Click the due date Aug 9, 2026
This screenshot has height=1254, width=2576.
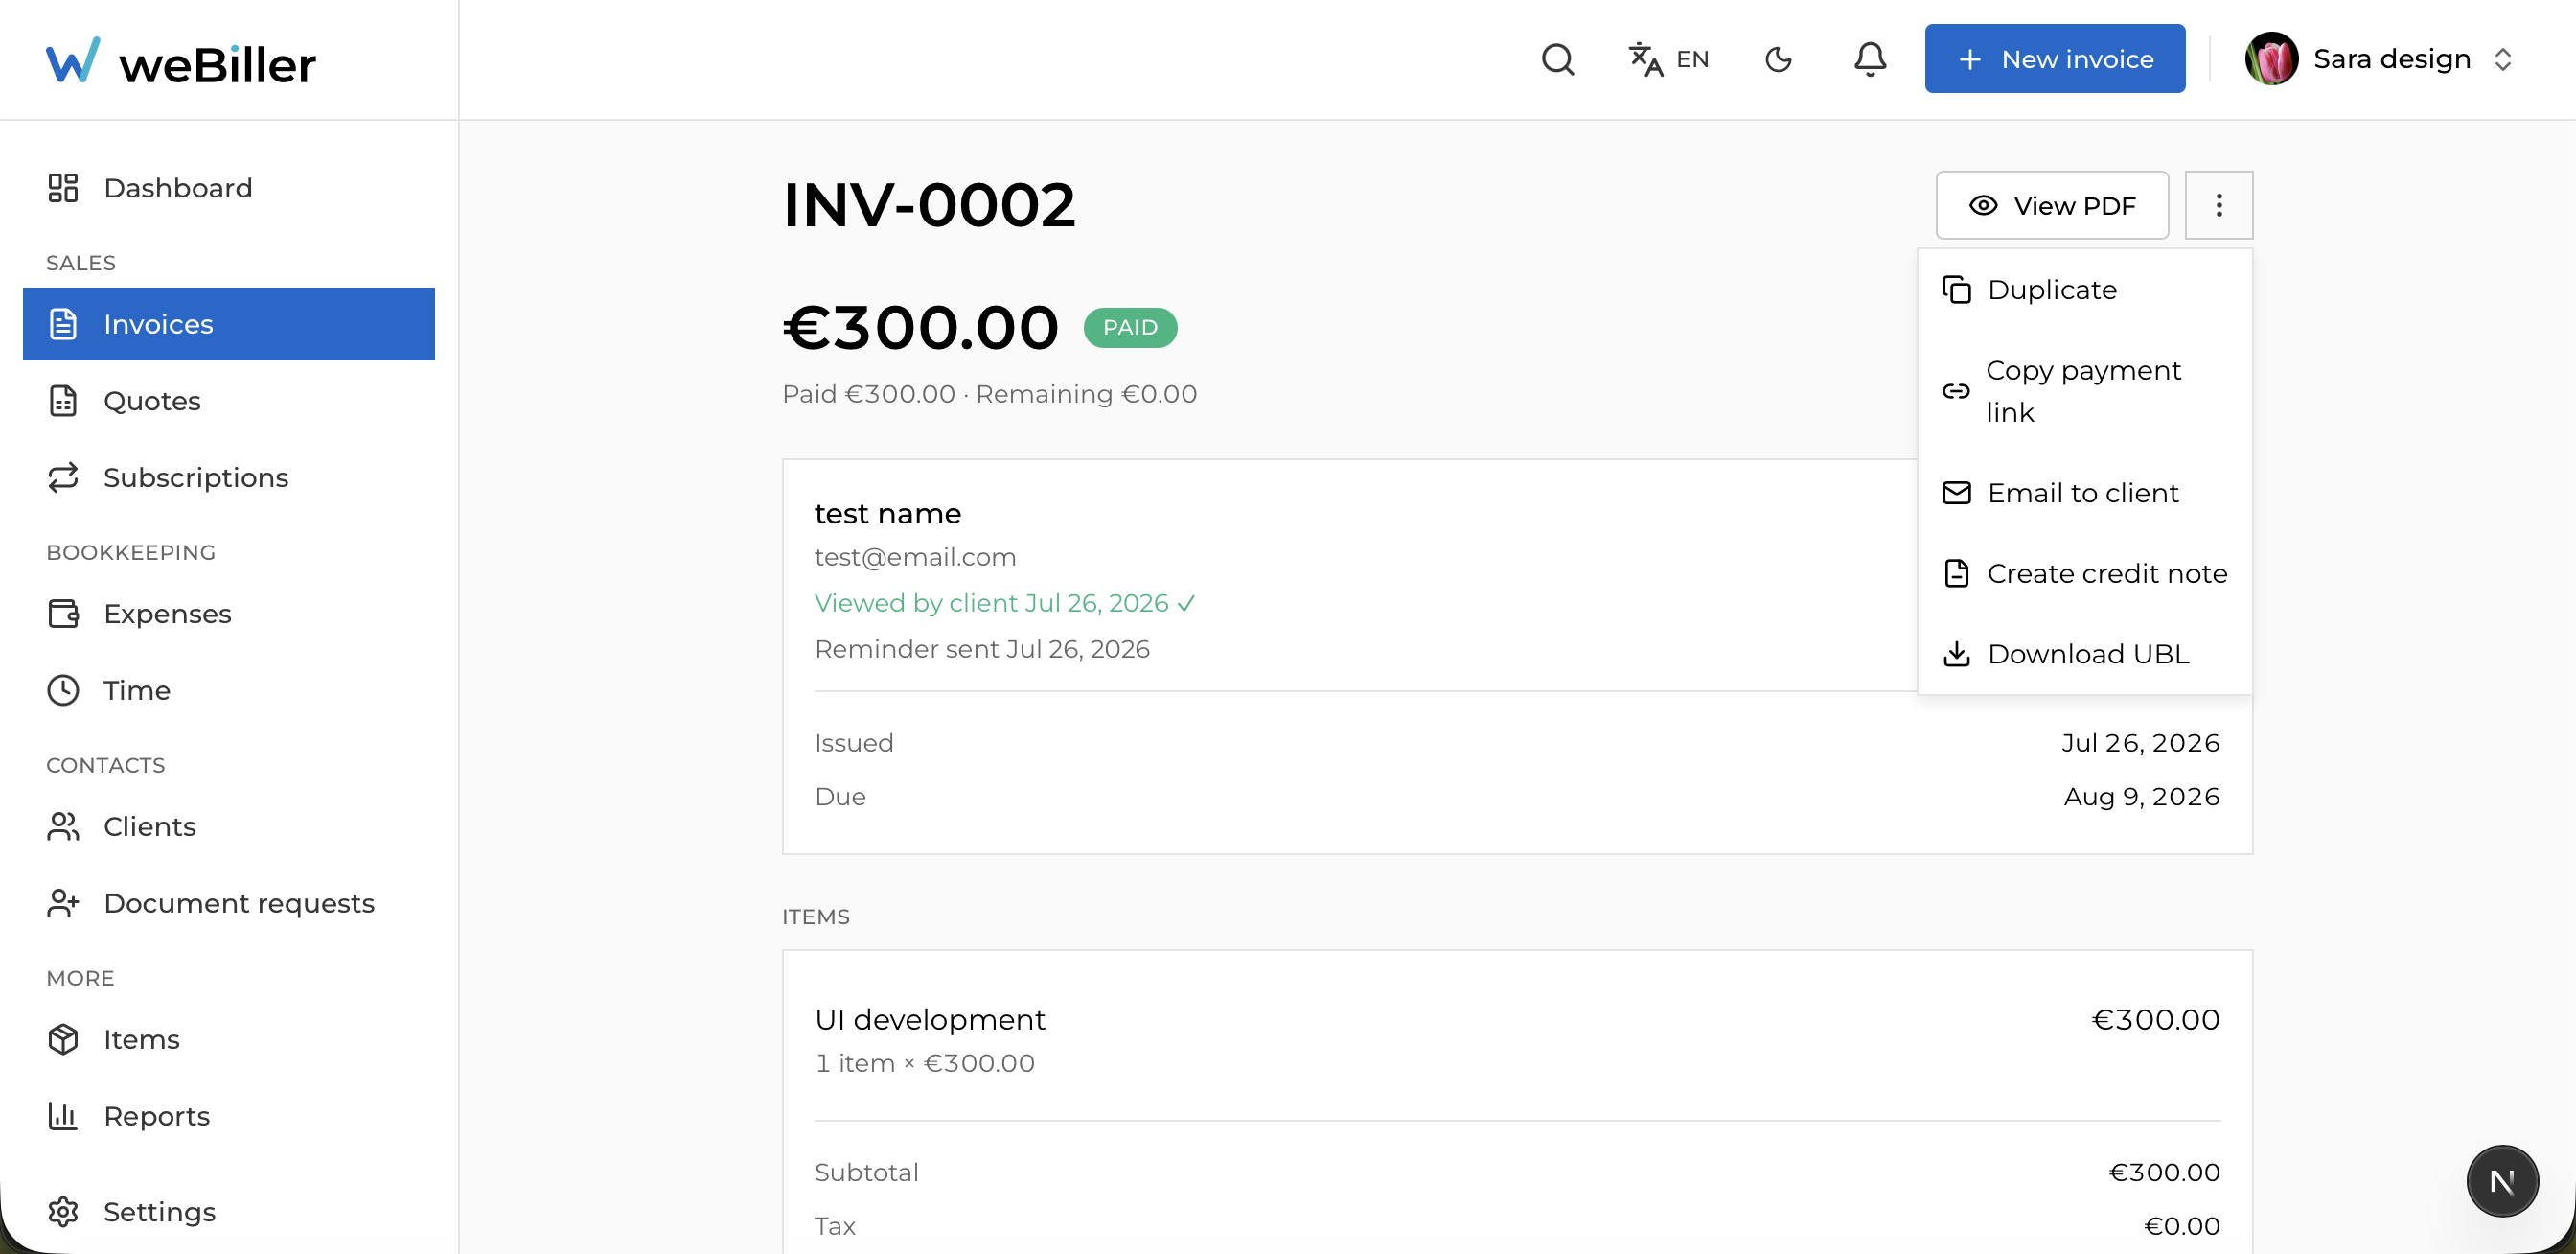pyautogui.click(x=2142, y=797)
